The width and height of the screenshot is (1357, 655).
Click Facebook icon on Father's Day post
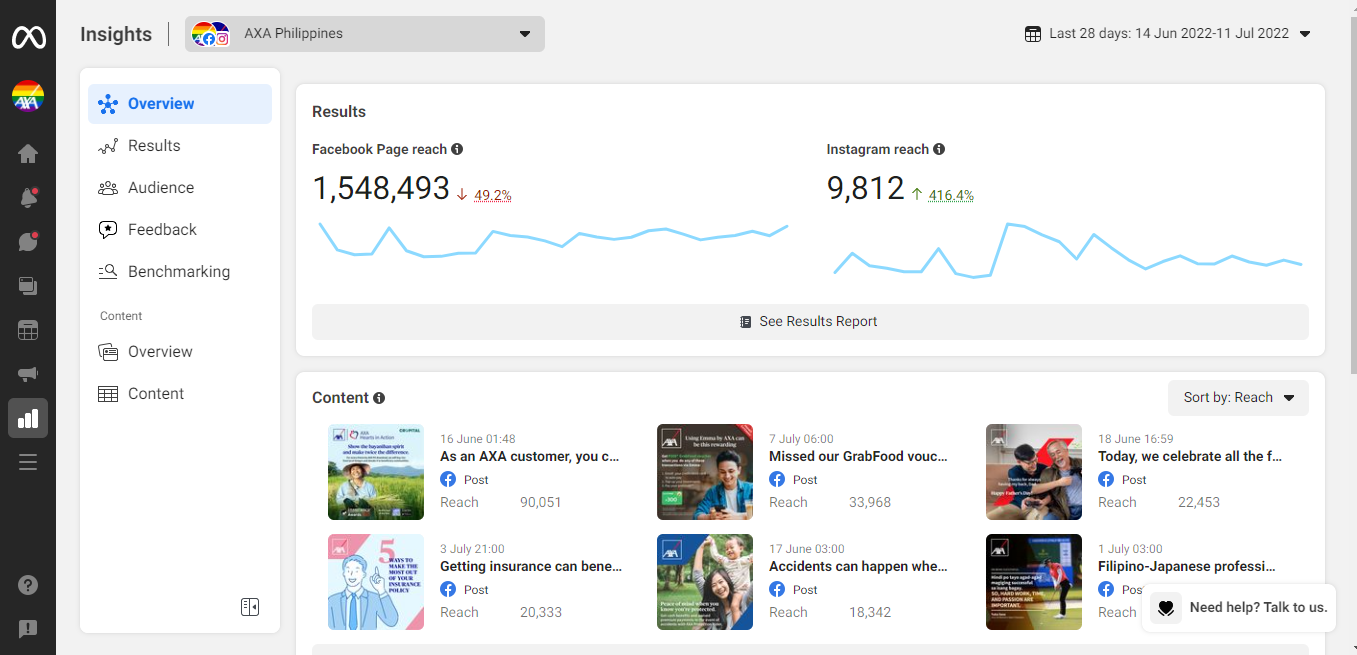tap(1106, 480)
